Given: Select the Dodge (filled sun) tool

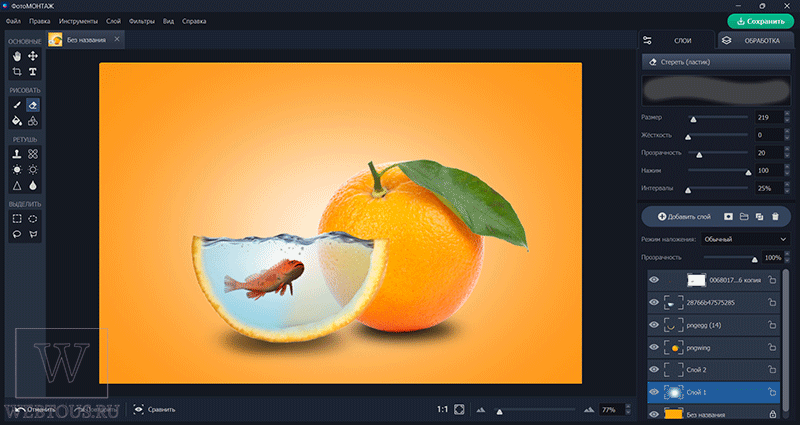Looking at the screenshot, I should coord(17,169).
